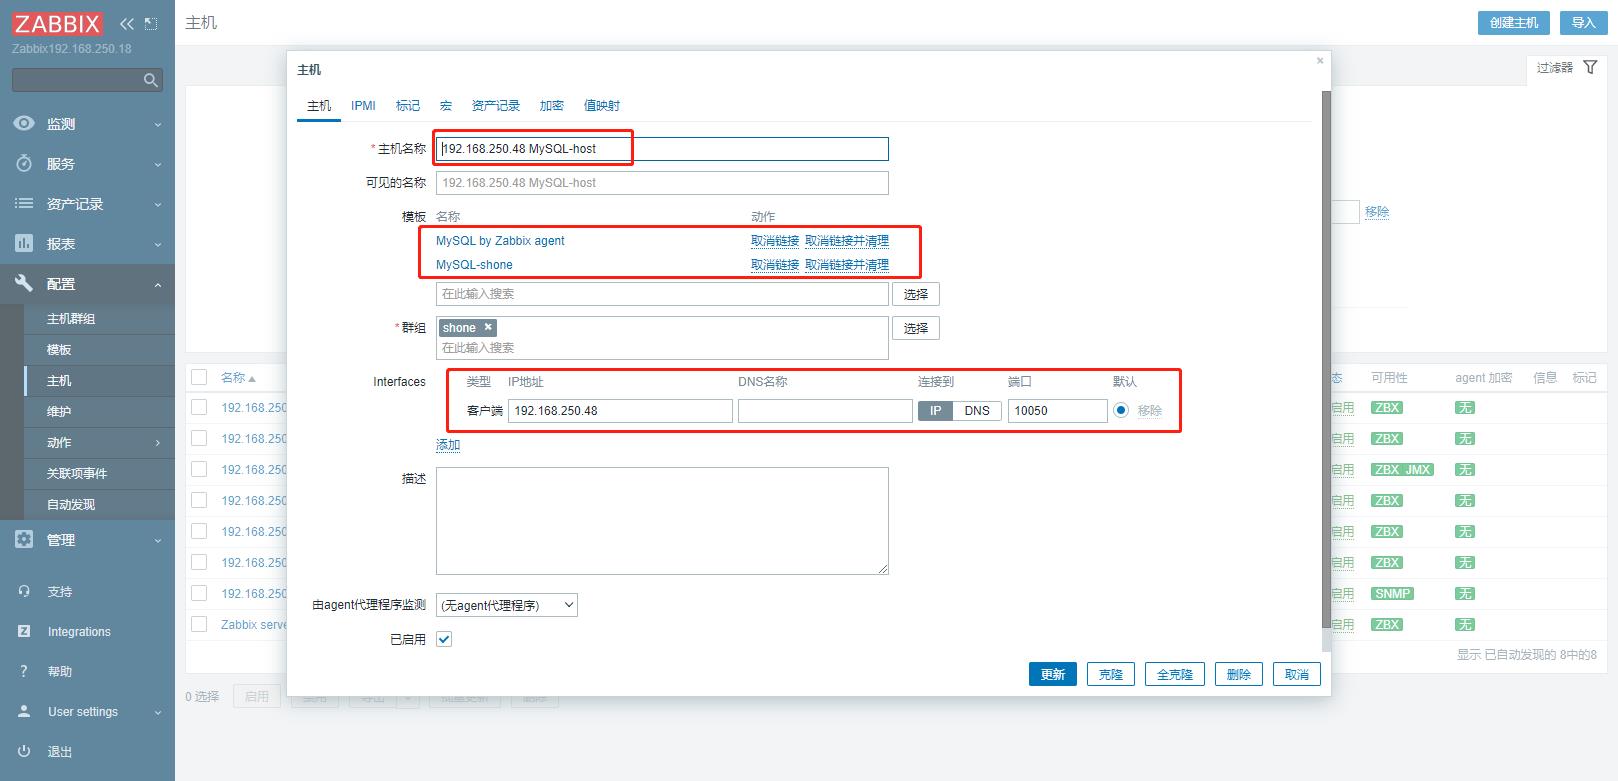Expand the 报表 menu chevron
Image resolution: width=1618 pixels, height=781 pixels.
[x=158, y=245]
